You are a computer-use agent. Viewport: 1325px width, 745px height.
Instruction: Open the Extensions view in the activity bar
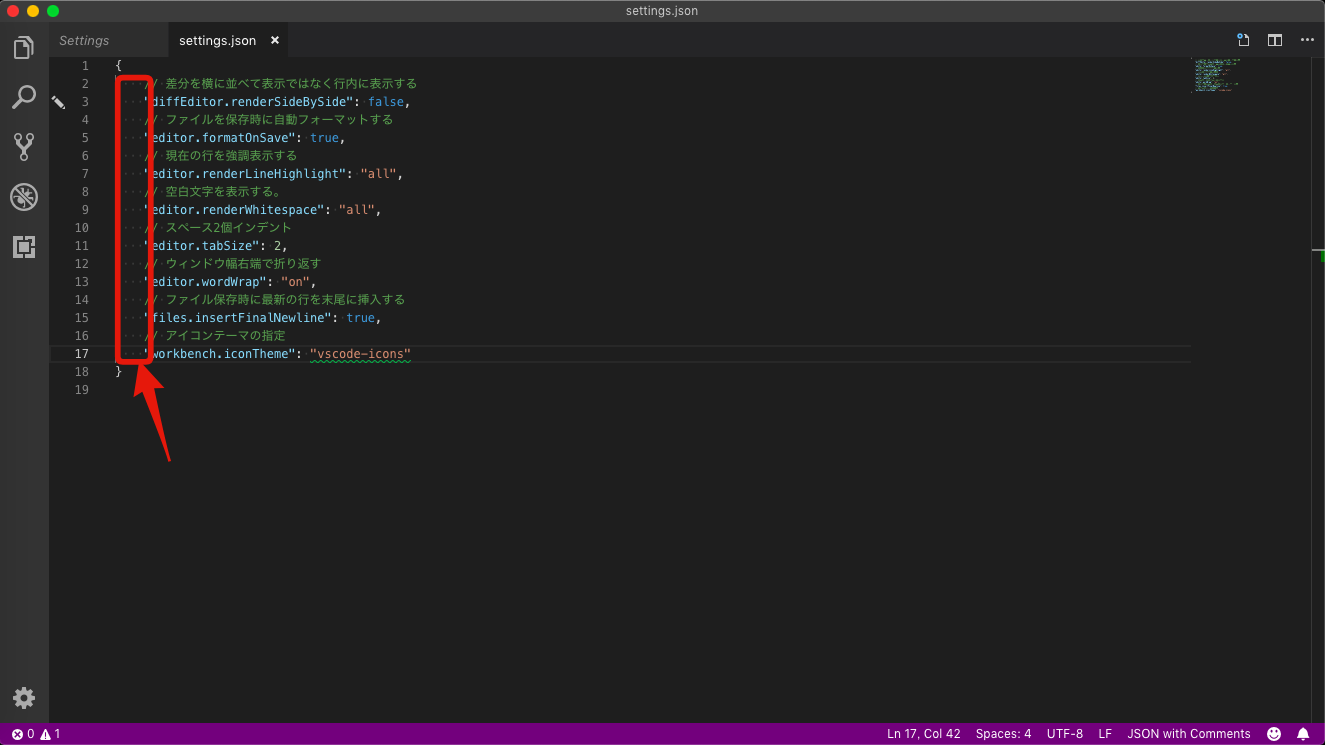click(x=24, y=247)
